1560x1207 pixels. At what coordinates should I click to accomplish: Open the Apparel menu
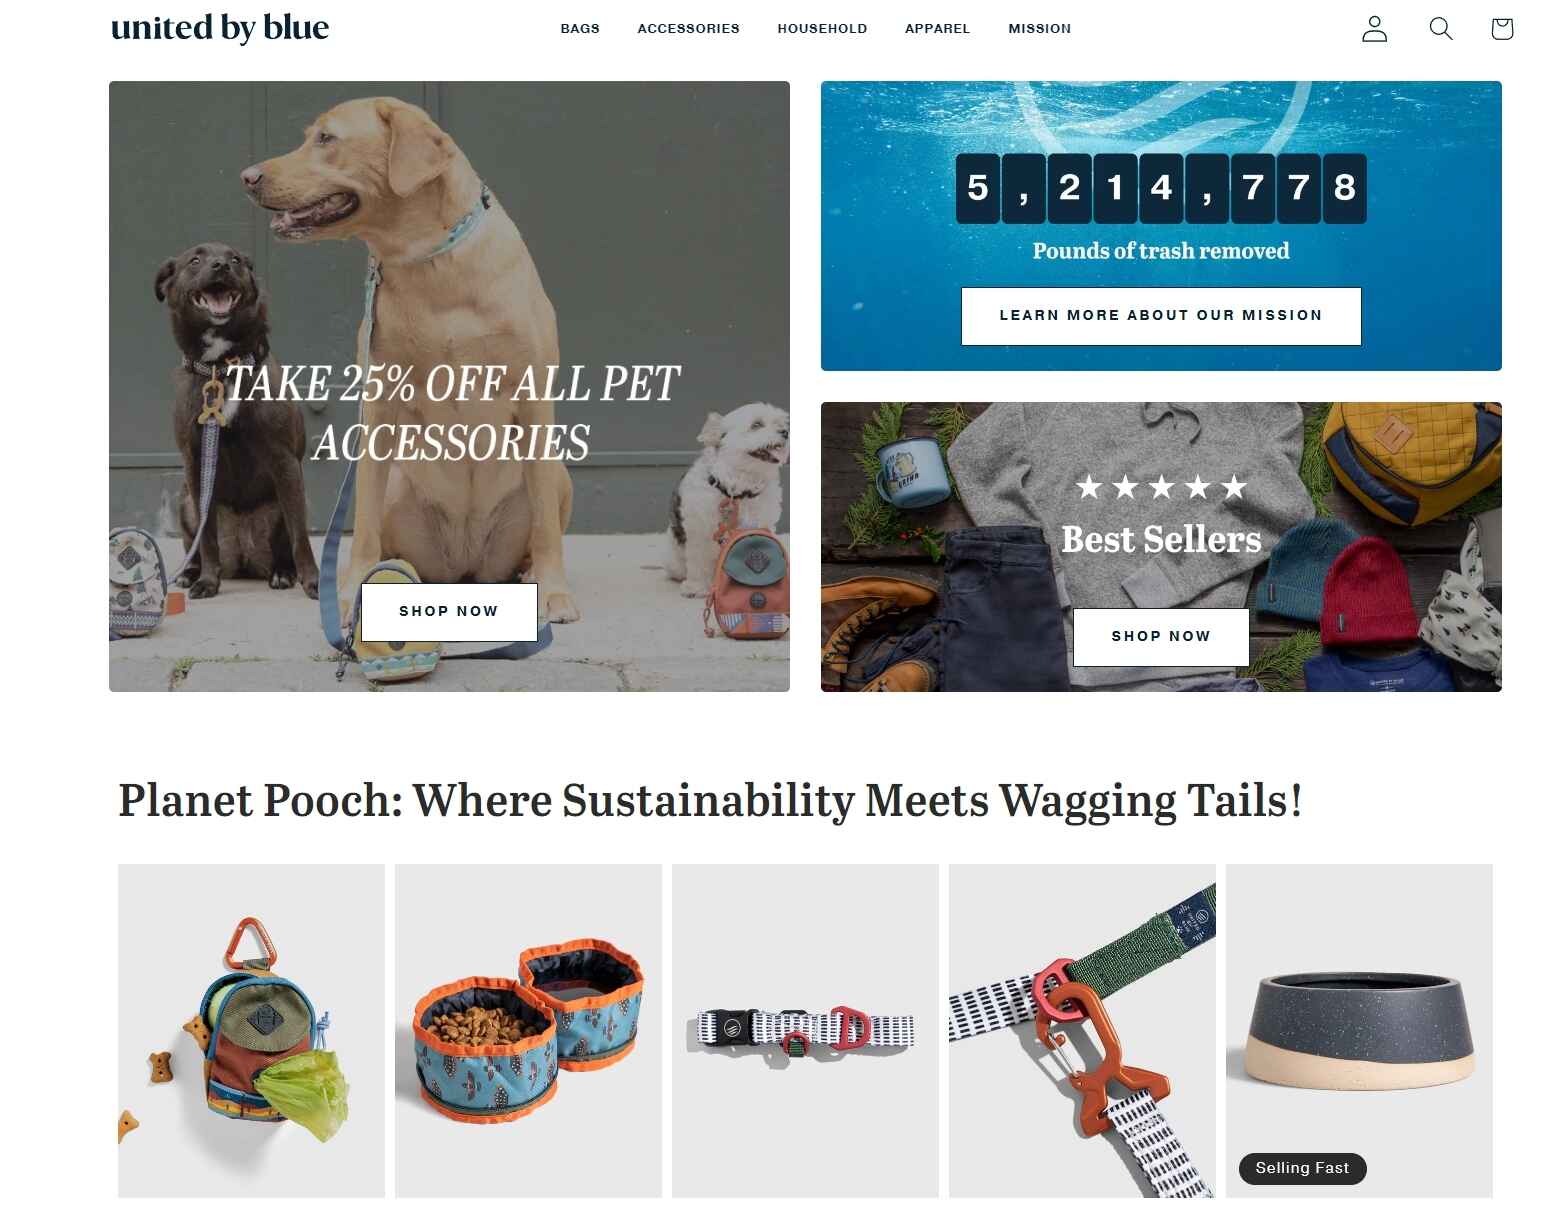[937, 29]
